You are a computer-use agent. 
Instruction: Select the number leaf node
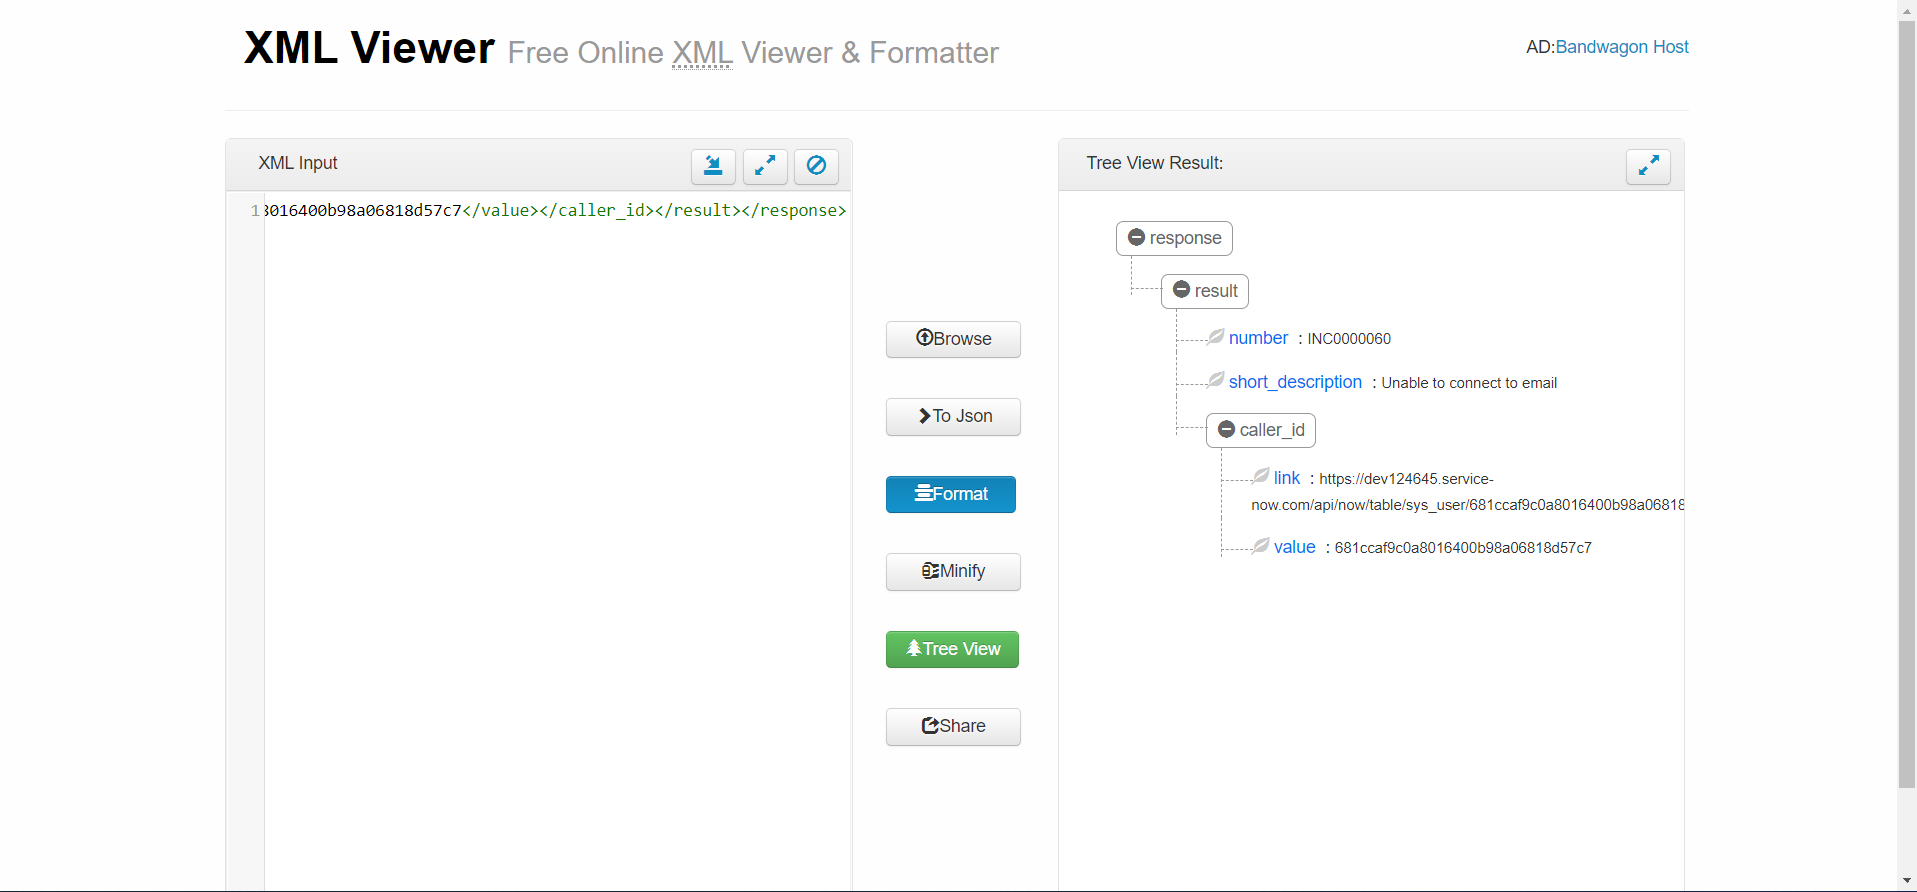[x=1258, y=338]
